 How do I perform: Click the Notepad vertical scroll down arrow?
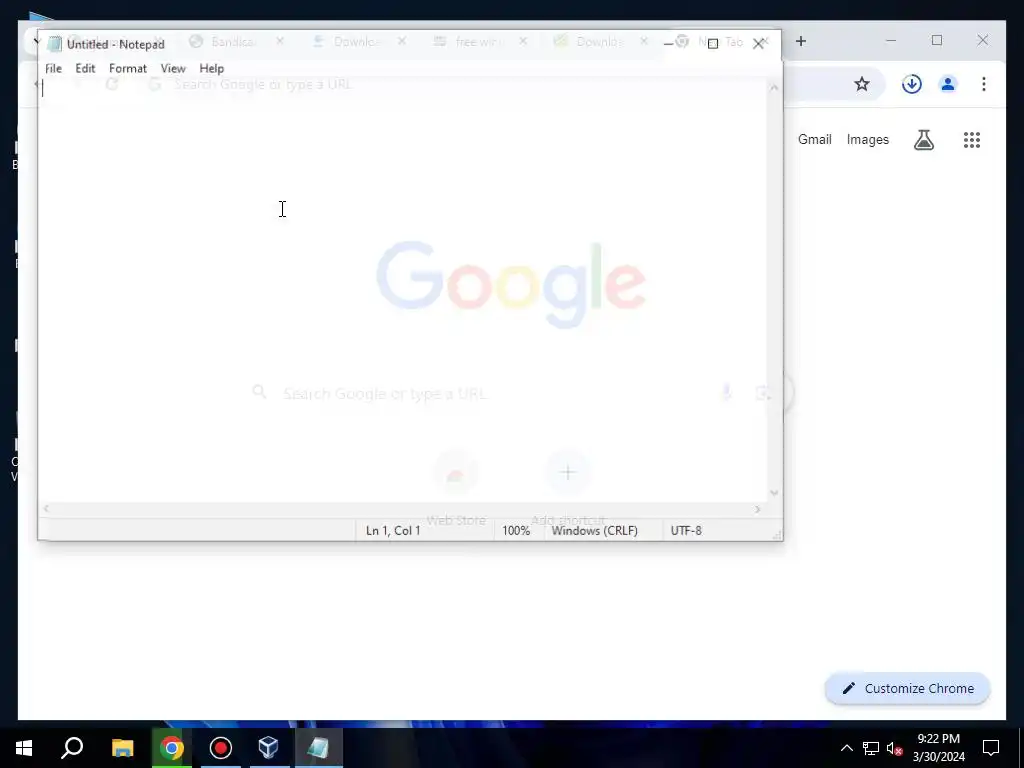coord(774,494)
